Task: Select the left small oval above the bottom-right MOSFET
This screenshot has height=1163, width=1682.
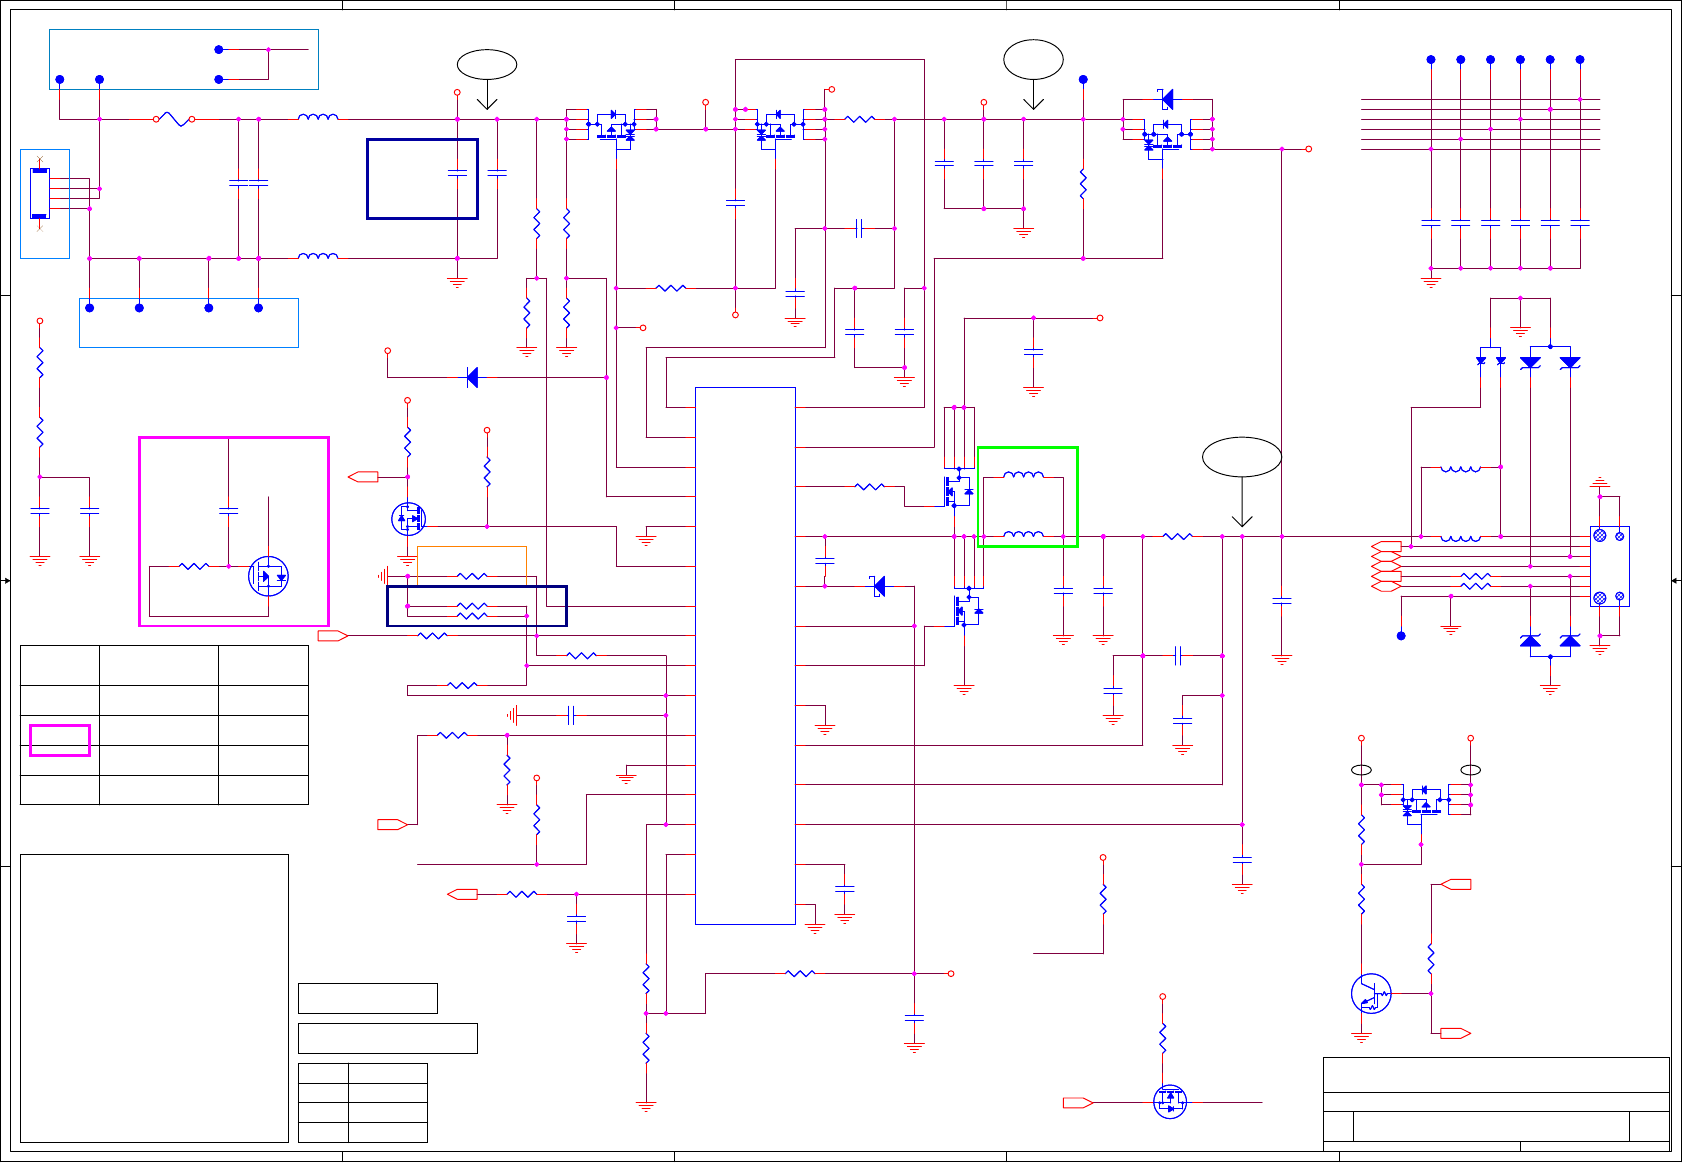Action: 1361,770
